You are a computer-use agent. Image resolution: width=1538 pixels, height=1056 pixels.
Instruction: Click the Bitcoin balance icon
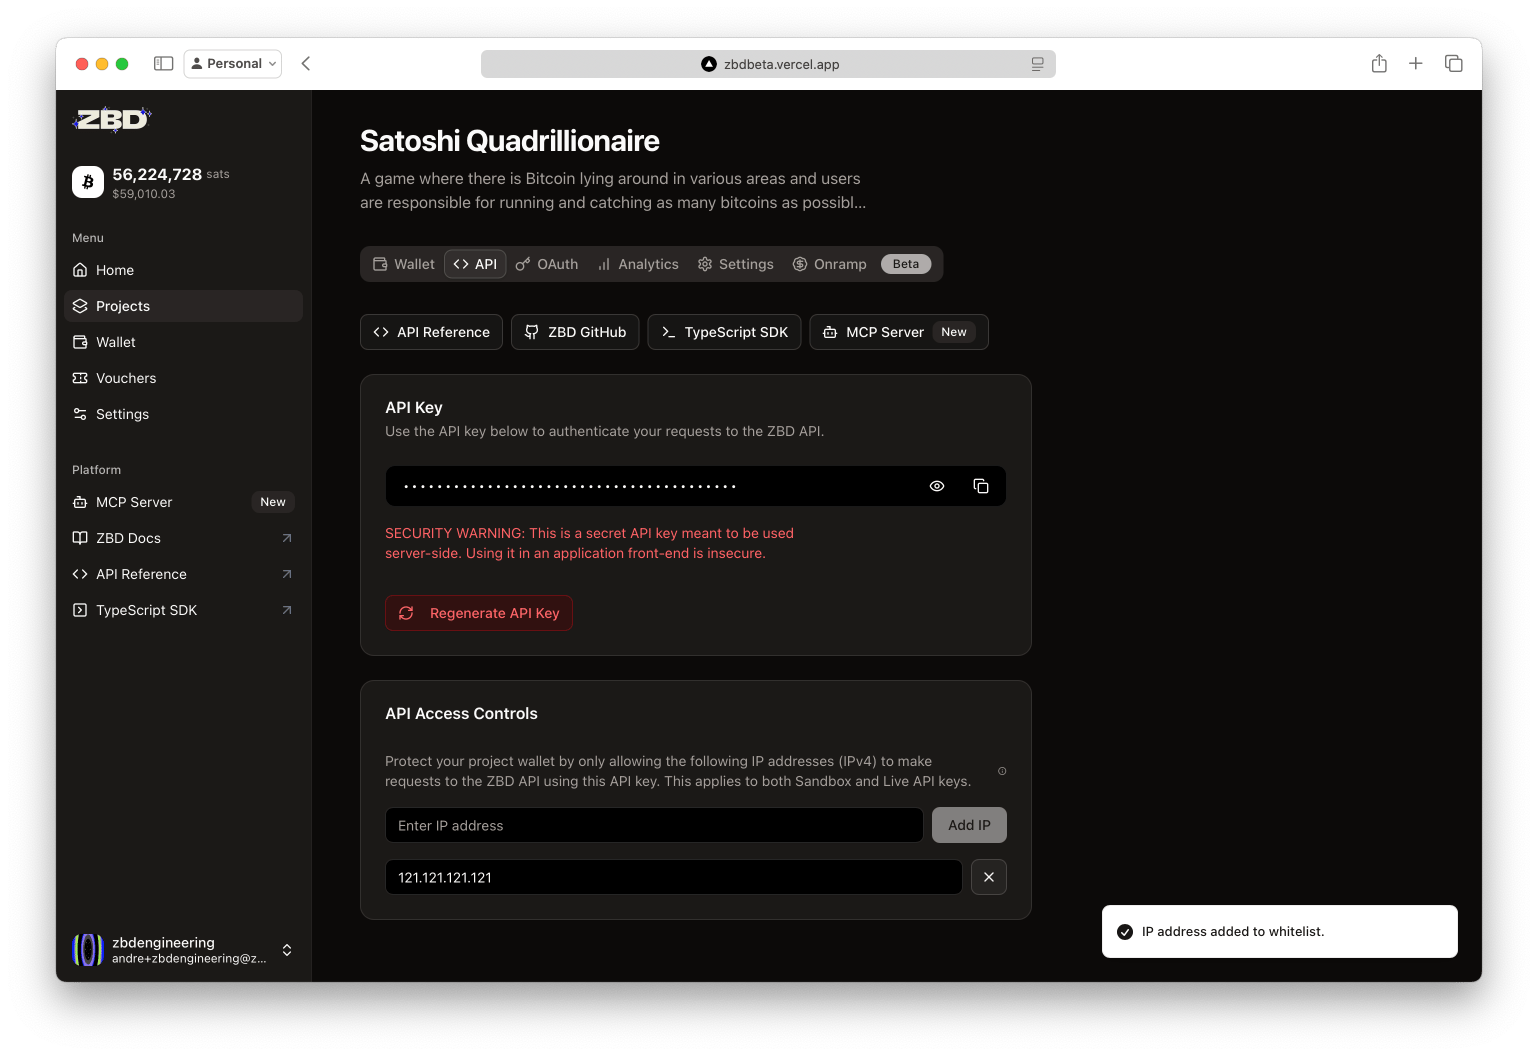(88, 182)
